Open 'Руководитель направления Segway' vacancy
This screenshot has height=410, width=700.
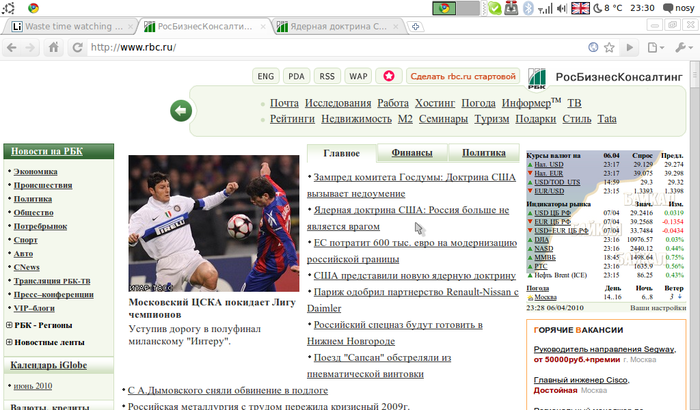[x=604, y=349]
